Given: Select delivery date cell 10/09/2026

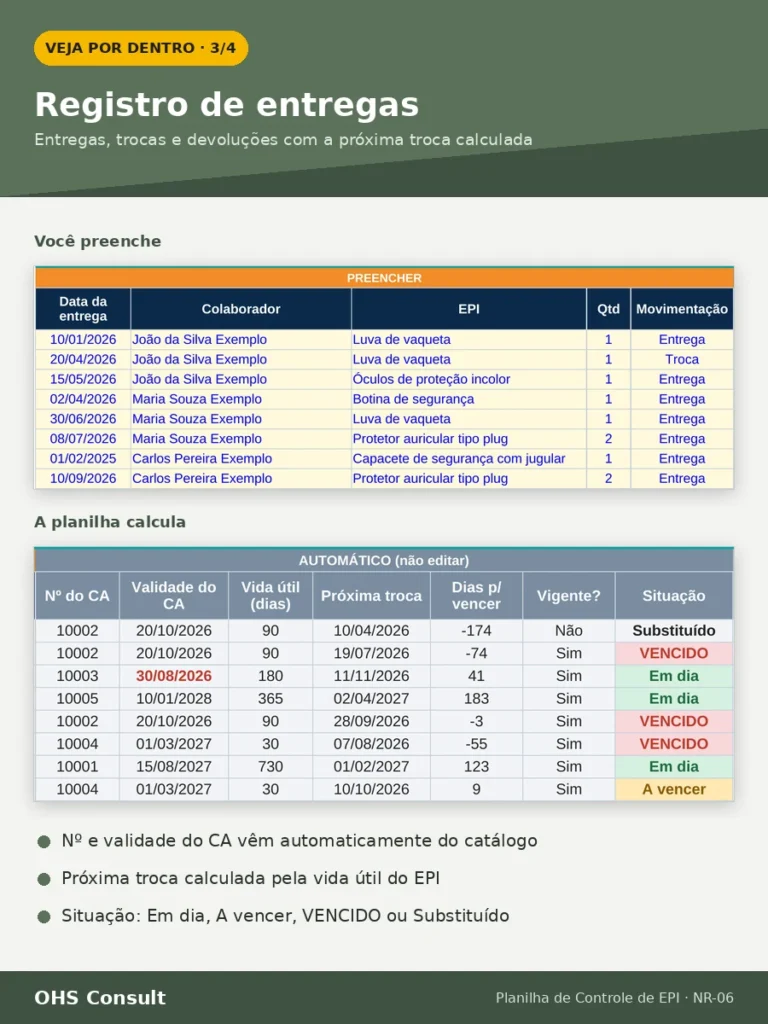Looking at the screenshot, I should [83, 478].
